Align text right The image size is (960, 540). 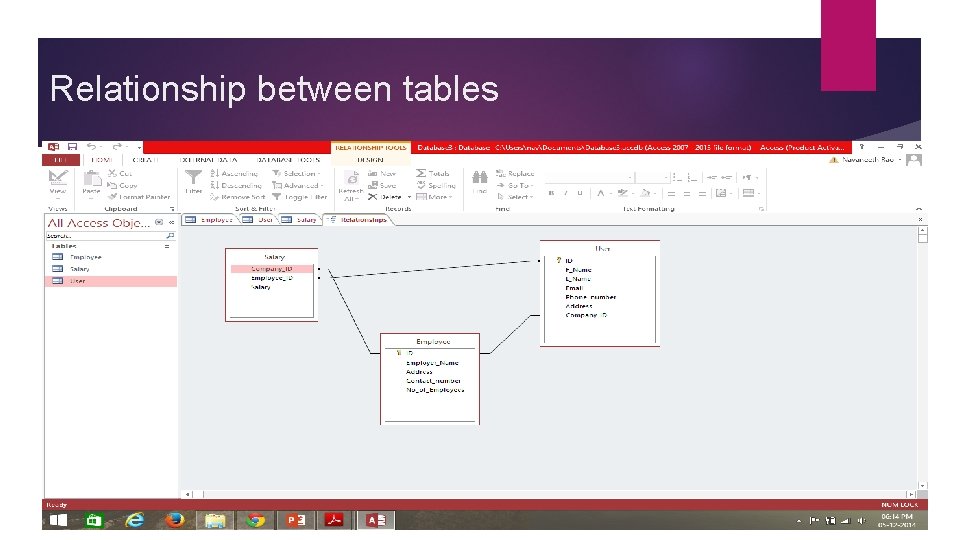702,193
